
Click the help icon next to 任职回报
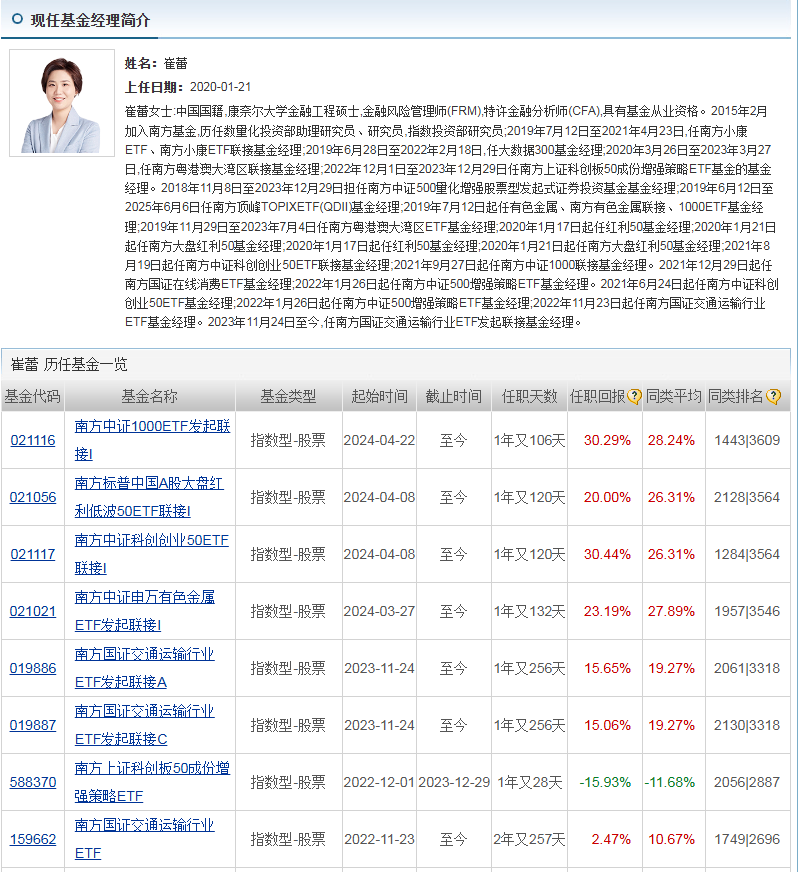[x=634, y=397]
